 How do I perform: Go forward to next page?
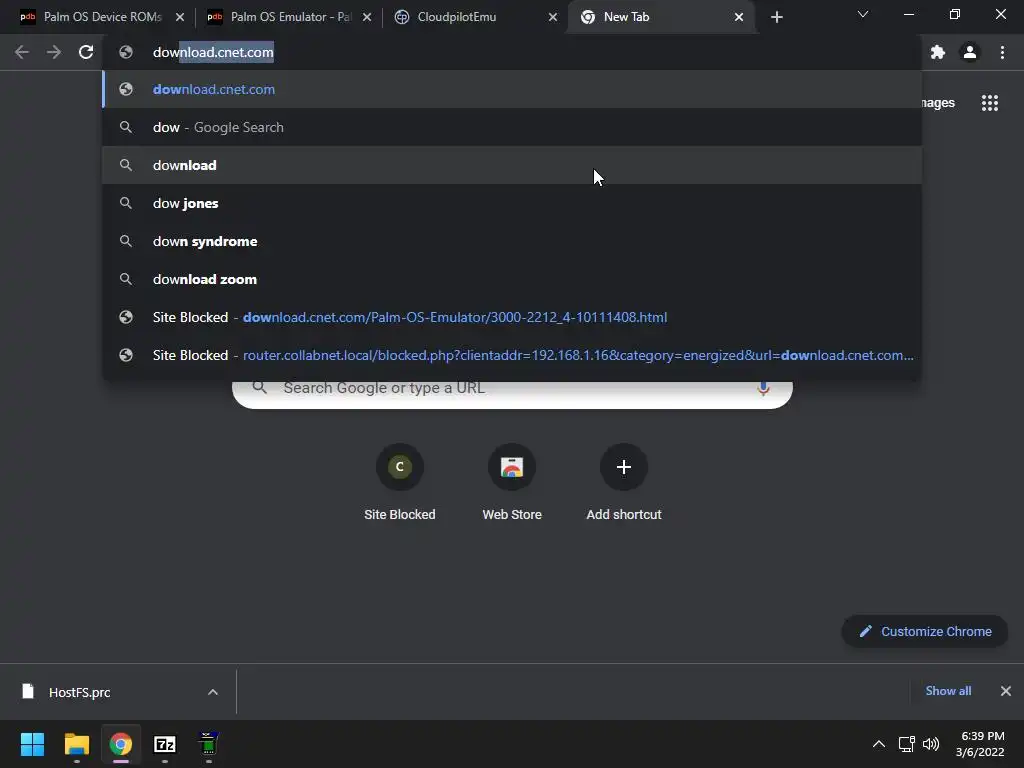(54, 52)
